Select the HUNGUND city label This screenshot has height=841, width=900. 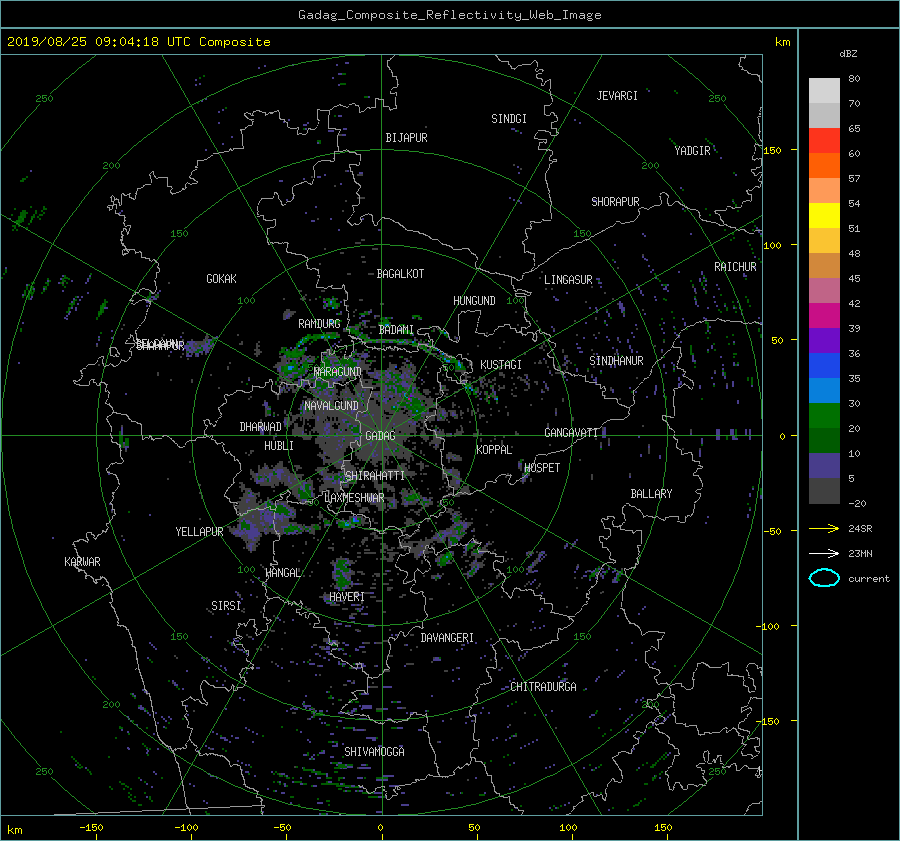coord(474,301)
